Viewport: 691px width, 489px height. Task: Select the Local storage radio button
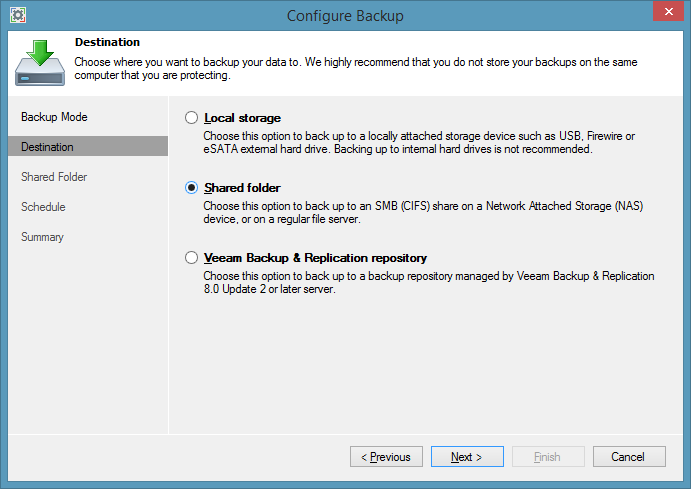pyautogui.click(x=192, y=118)
